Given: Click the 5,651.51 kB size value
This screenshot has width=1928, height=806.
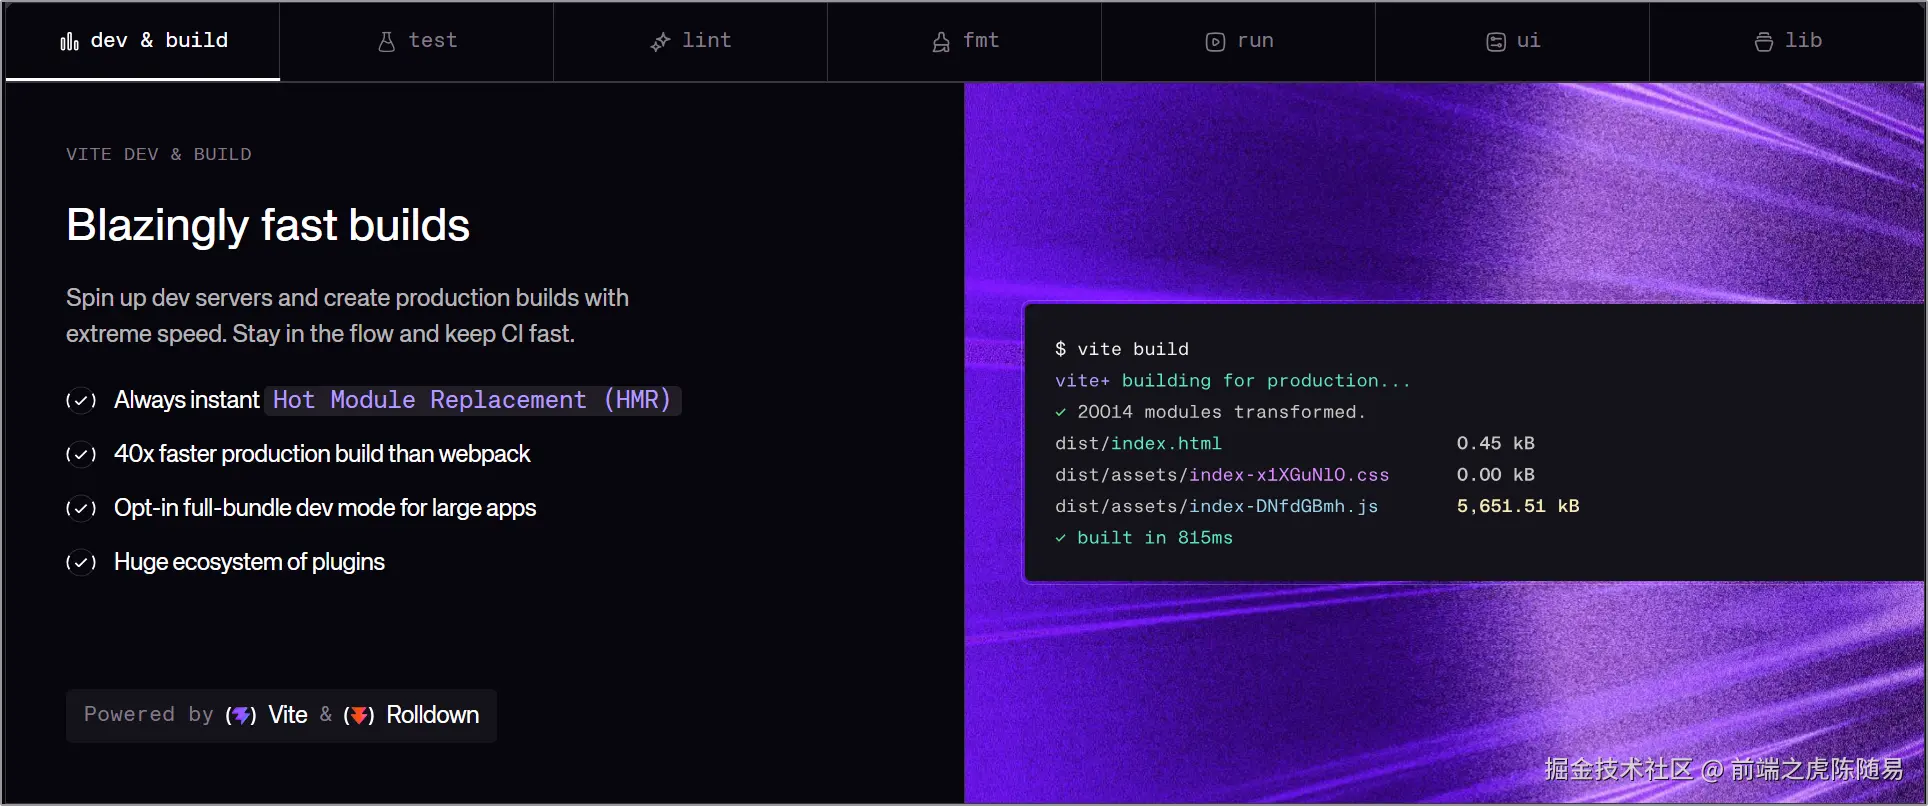Looking at the screenshot, I should [1518, 506].
